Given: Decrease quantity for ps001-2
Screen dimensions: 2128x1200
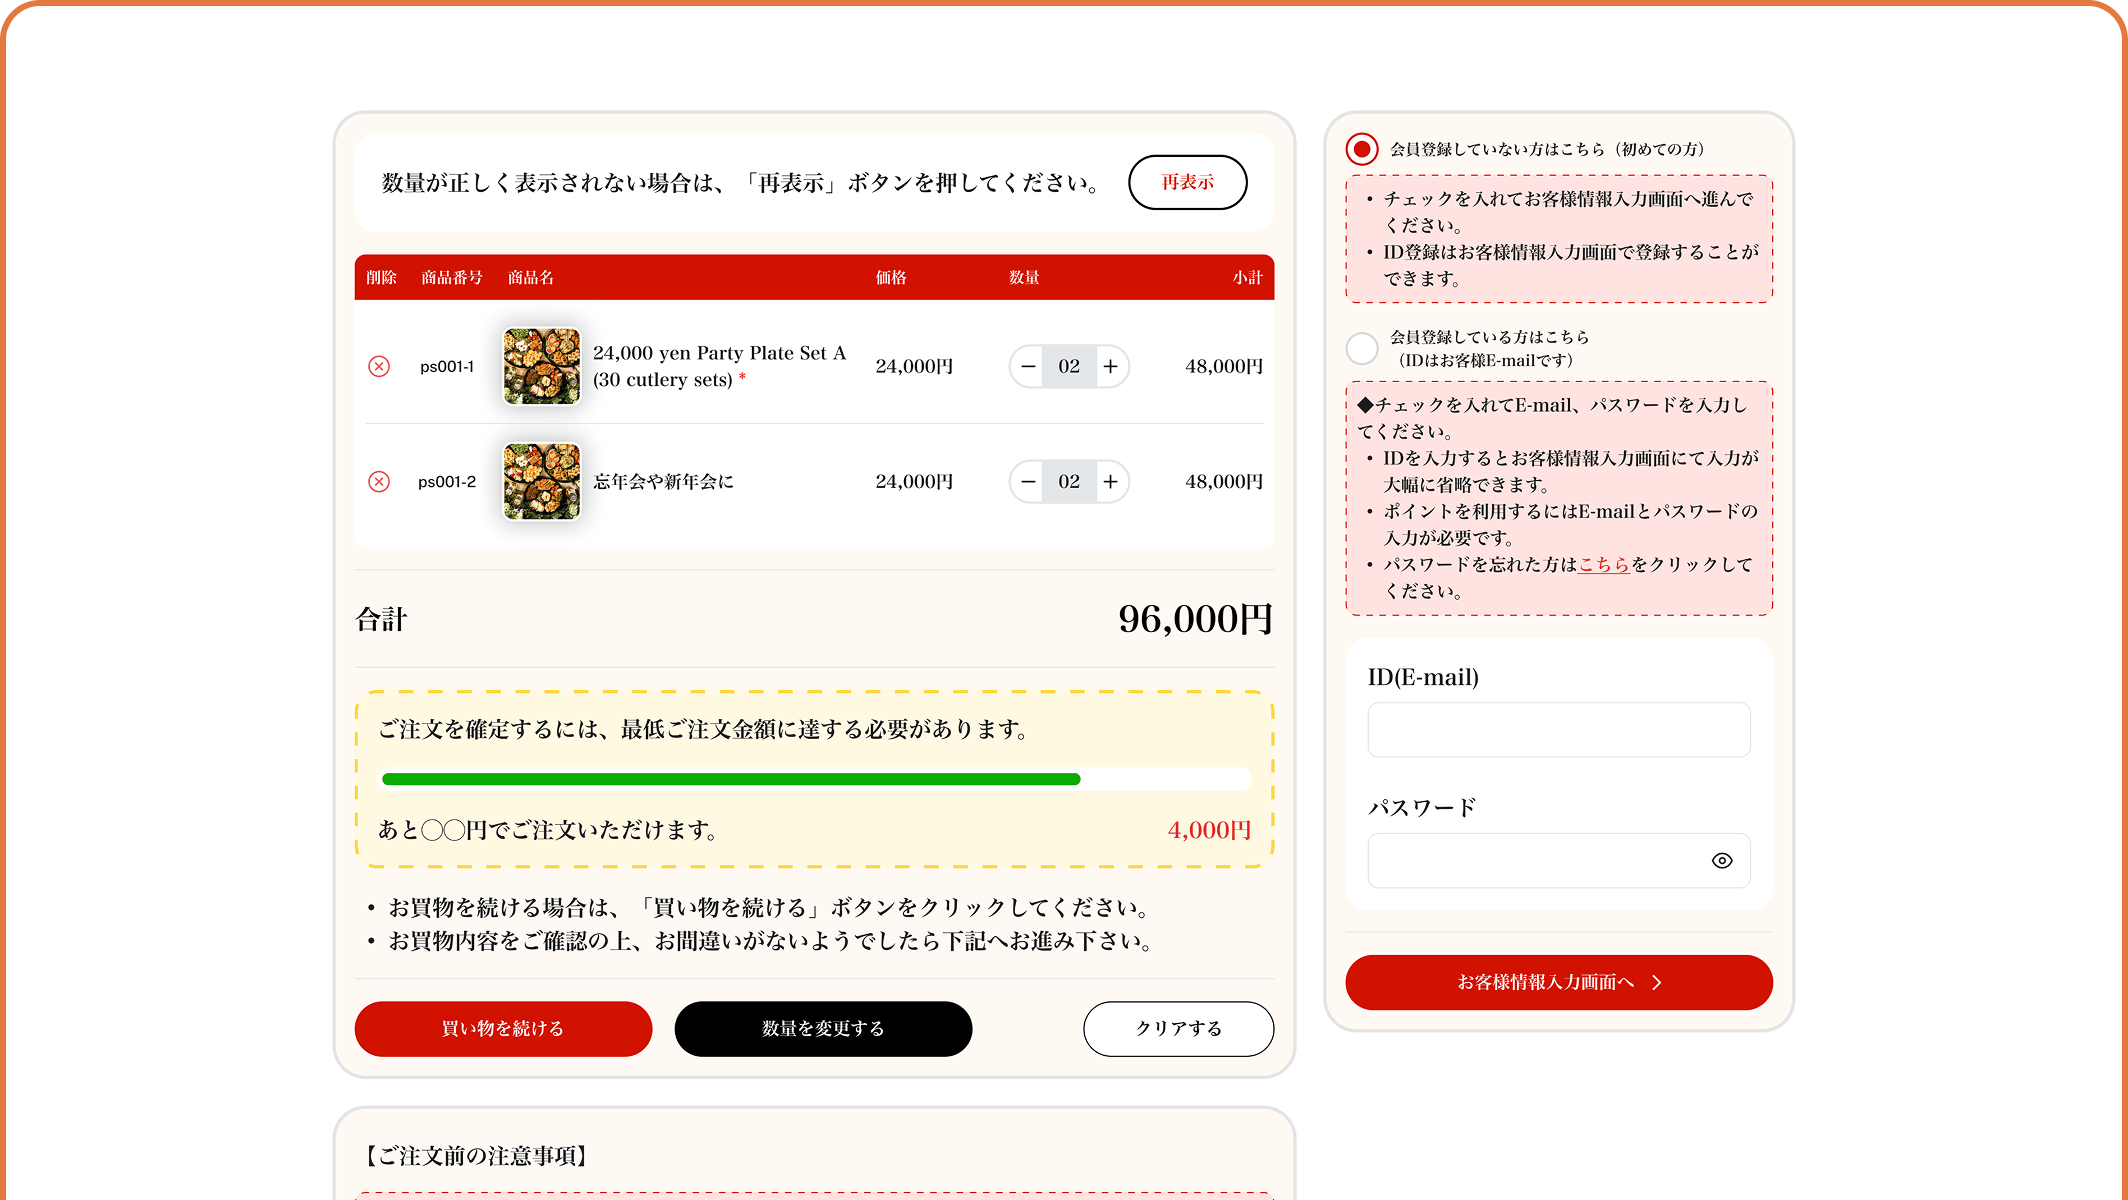Looking at the screenshot, I should click(x=1027, y=482).
